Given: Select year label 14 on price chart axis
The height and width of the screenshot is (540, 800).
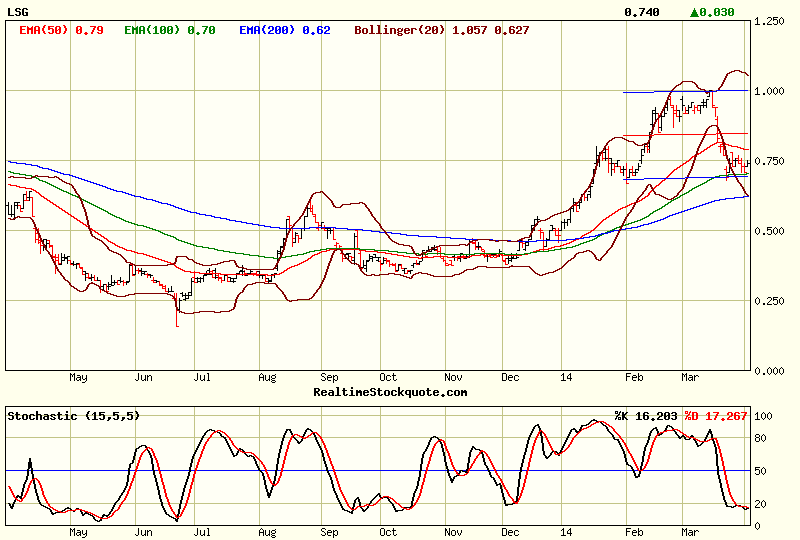Looking at the screenshot, I should (566, 377).
